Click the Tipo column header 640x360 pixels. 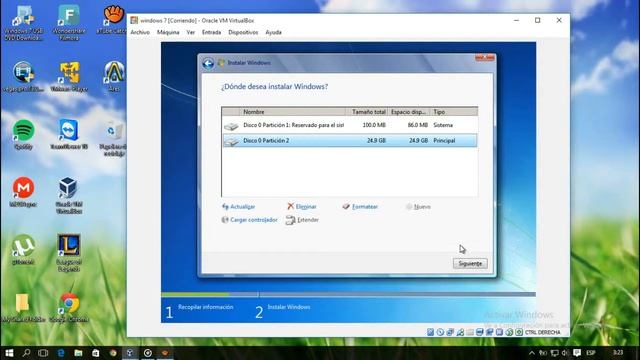[x=454, y=112]
